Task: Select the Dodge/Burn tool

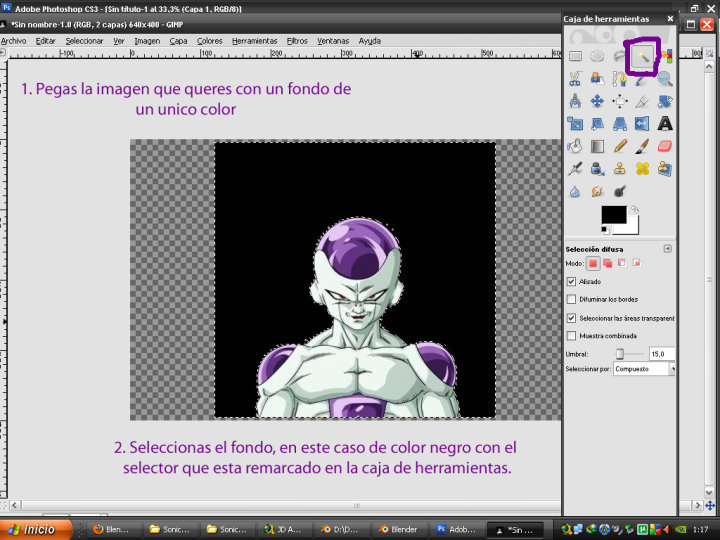Action: pyautogui.click(x=619, y=191)
